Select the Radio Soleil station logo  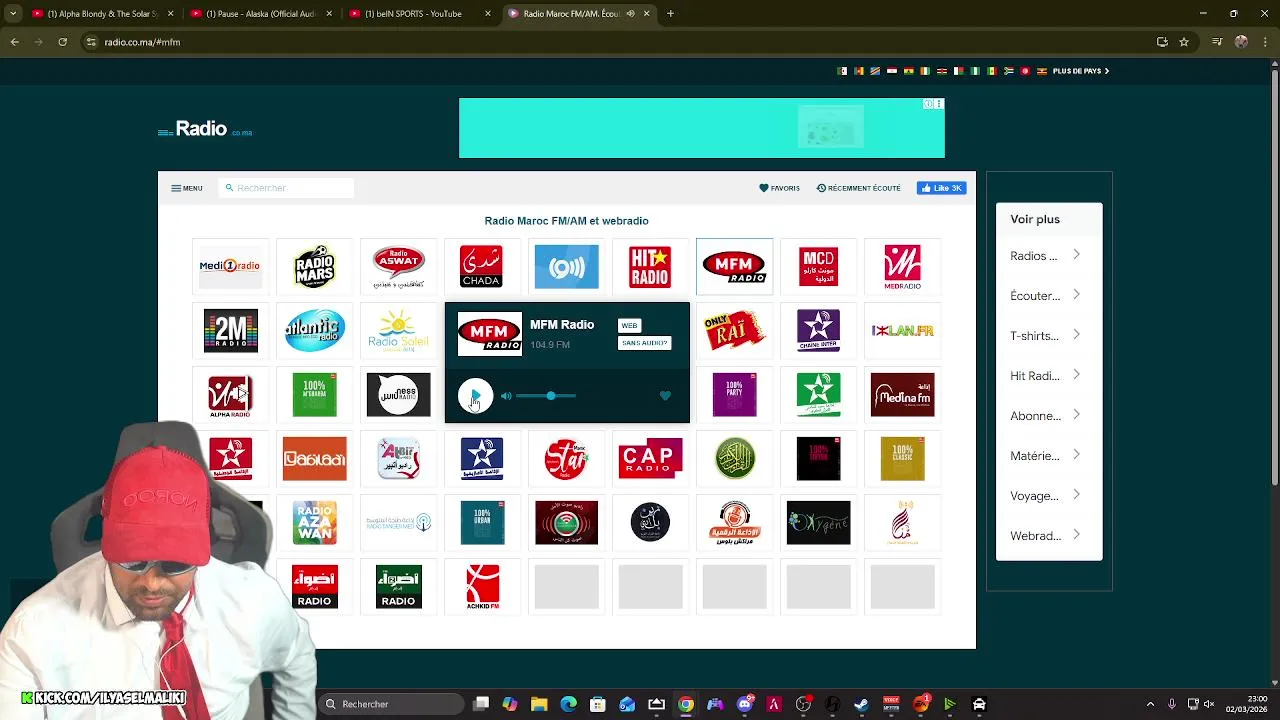[398, 331]
